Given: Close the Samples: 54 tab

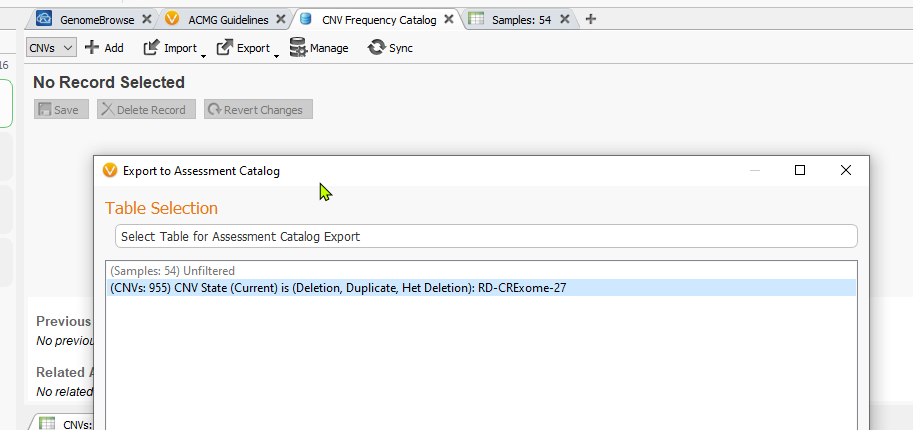Looking at the screenshot, I should pyautogui.click(x=564, y=19).
